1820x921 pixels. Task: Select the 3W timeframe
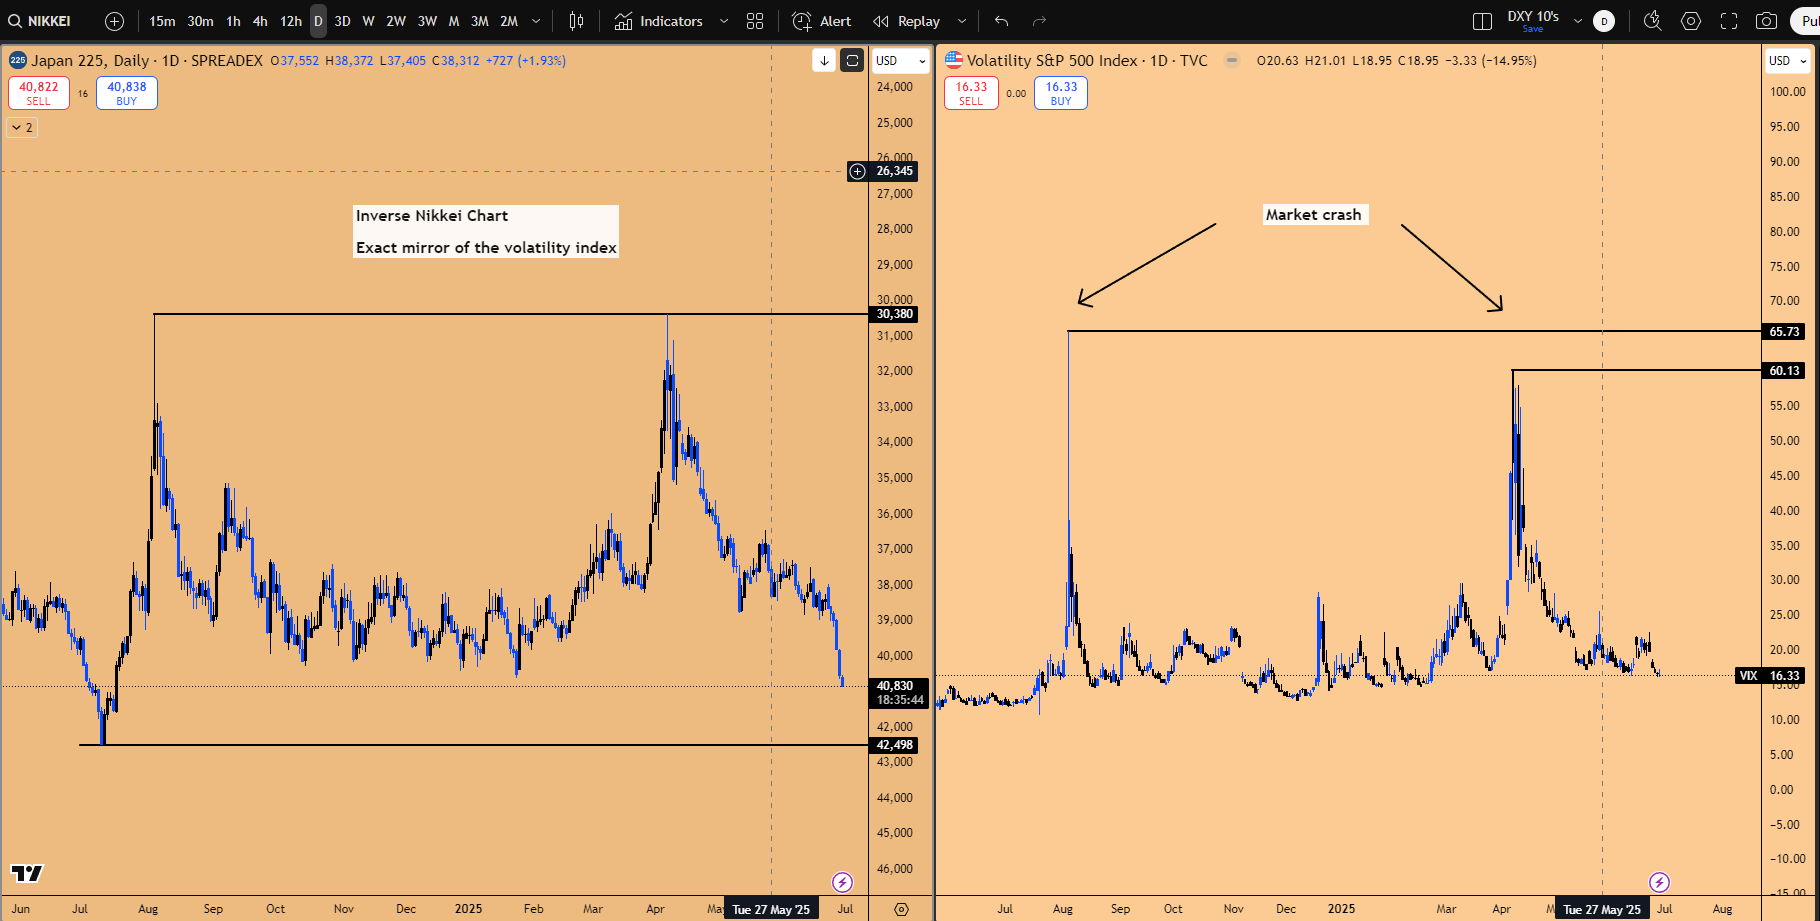click(x=427, y=21)
